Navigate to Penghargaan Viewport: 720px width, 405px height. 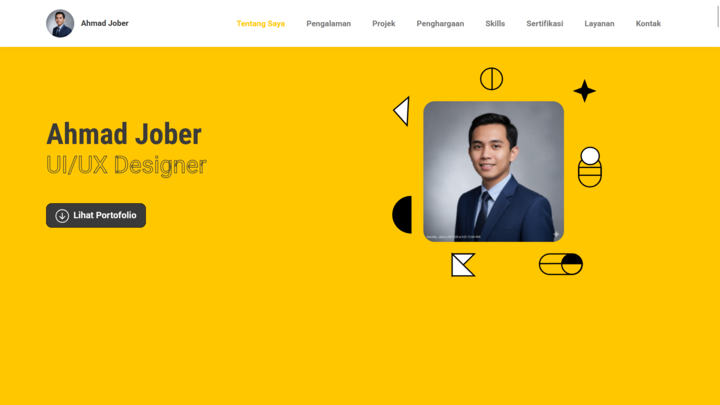(x=440, y=23)
